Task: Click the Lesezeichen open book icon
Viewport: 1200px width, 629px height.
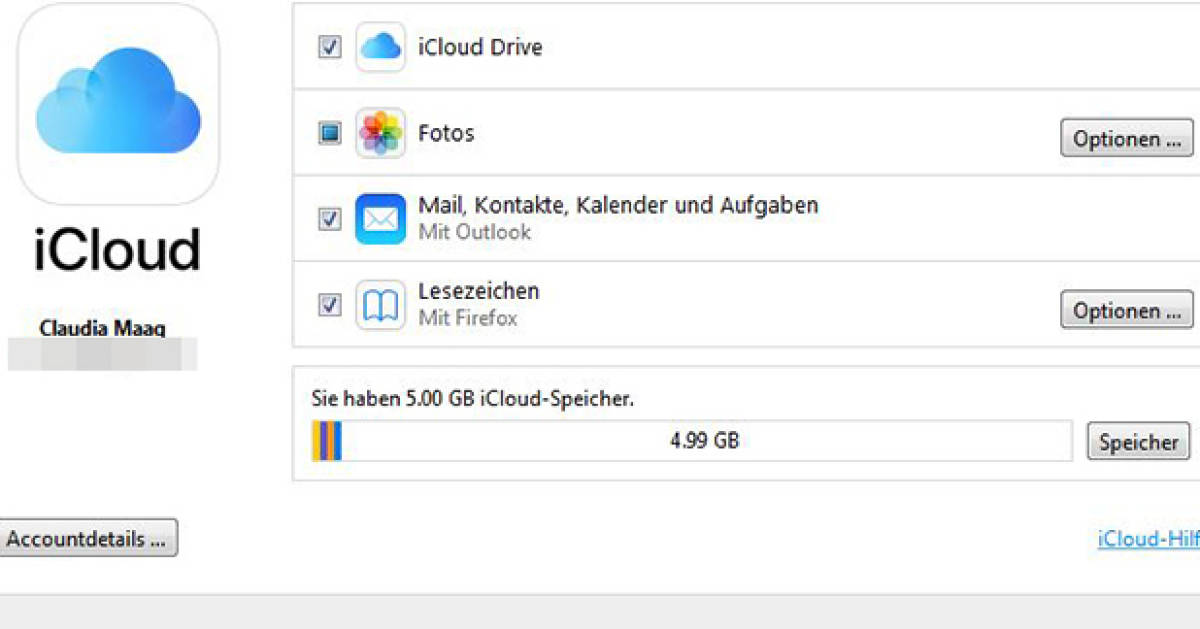Action: (380, 305)
